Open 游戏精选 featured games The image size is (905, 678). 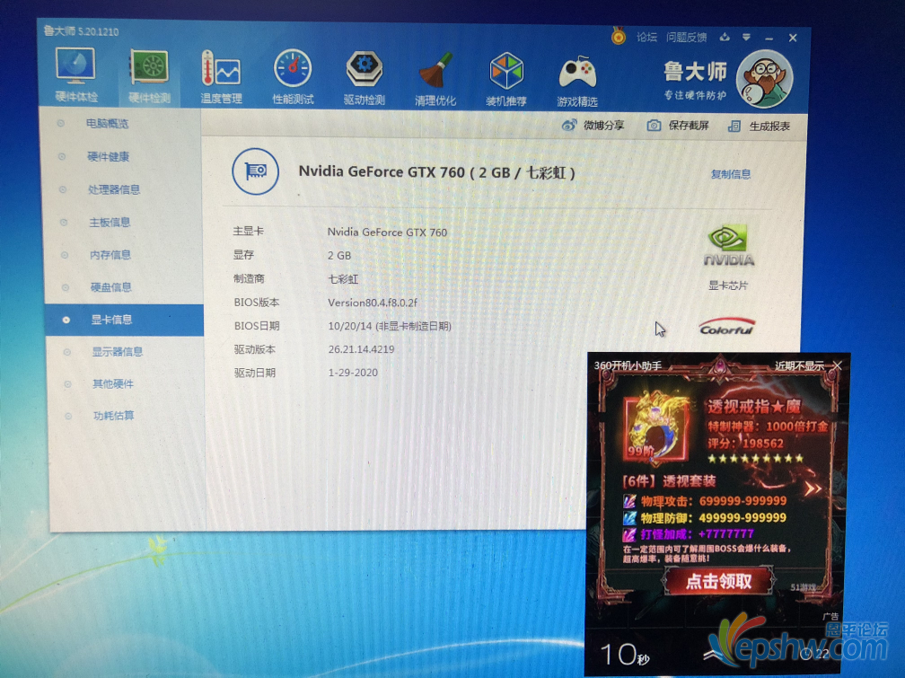tap(577, 81)
